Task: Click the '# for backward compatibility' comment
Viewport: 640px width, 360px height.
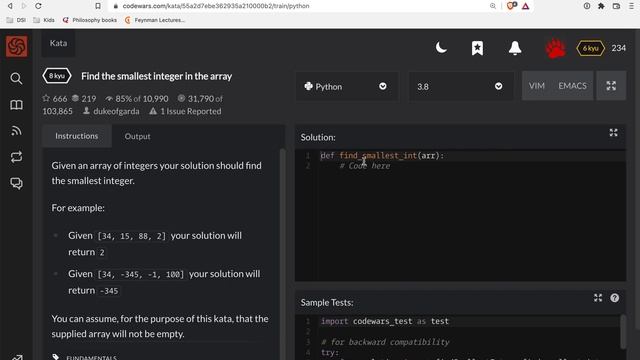Action: pos(385,342)
